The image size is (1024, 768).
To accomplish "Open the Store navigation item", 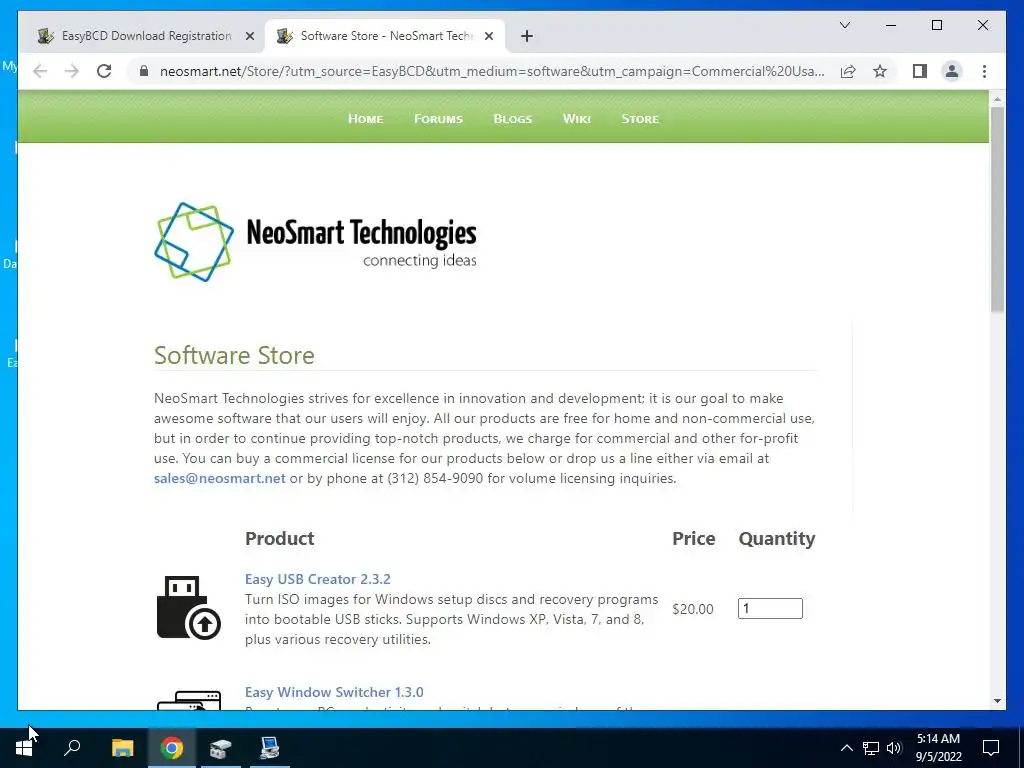I will click(x=640, y=119).
